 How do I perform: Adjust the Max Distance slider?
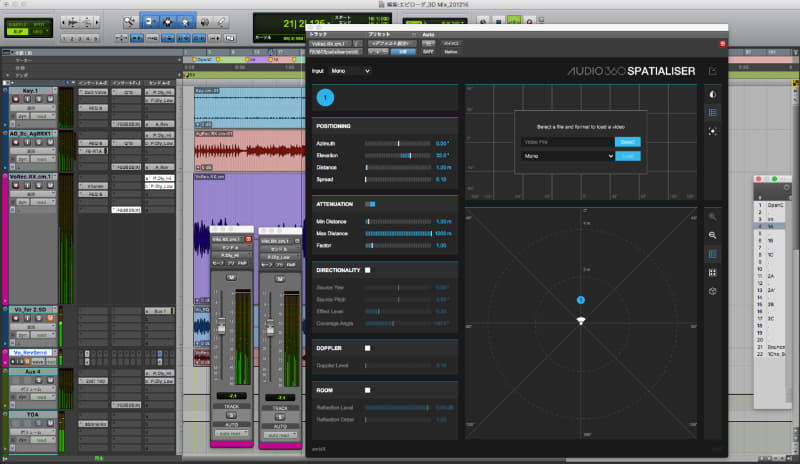(398, 233)
